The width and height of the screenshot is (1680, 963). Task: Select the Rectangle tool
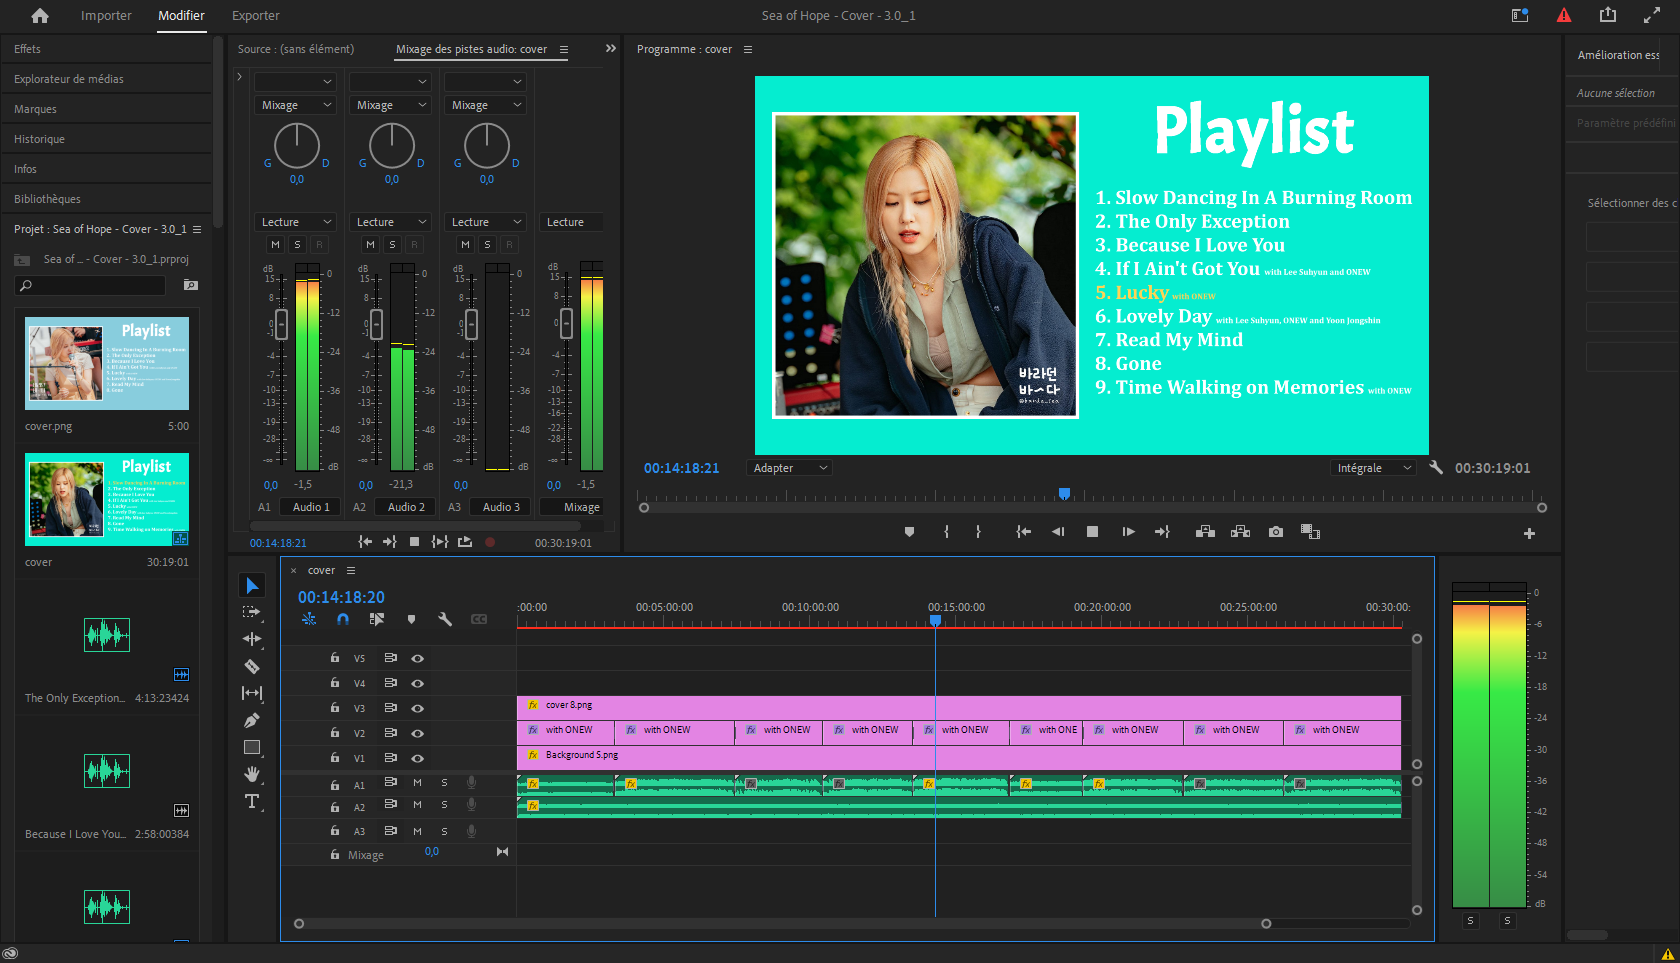click(252, 747)
